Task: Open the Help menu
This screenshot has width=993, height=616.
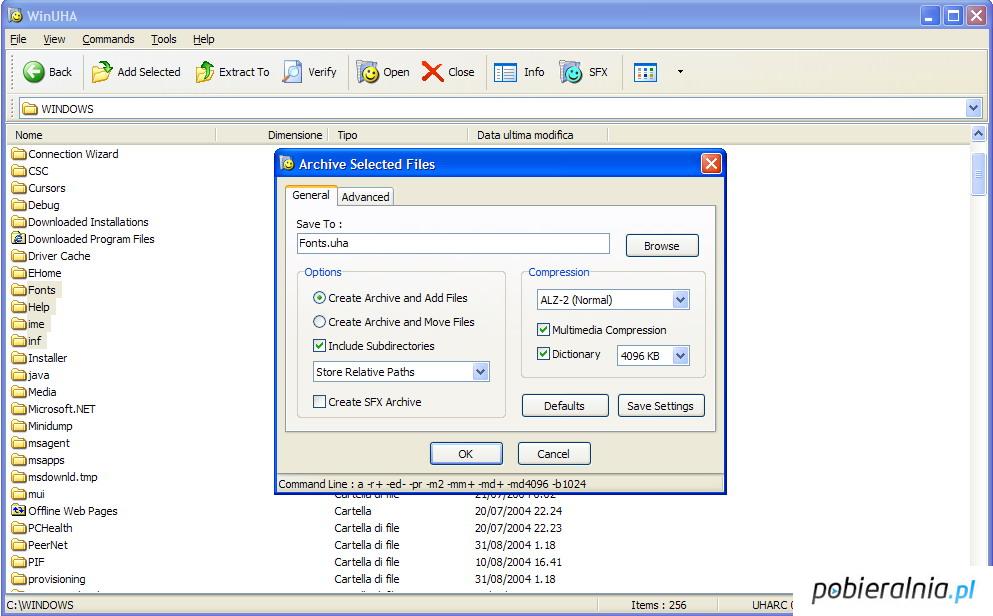Action: [x=203, y=39]
